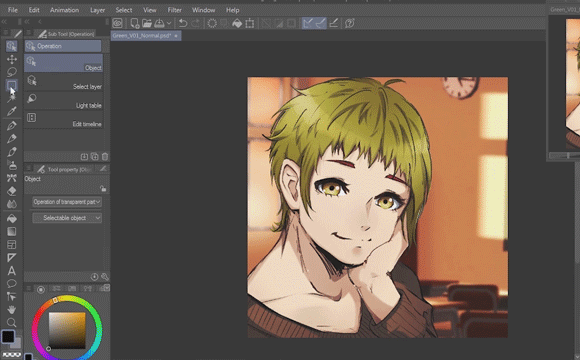580x360 pixels.
Task: Open the Select menu
Action: (124, 10)
